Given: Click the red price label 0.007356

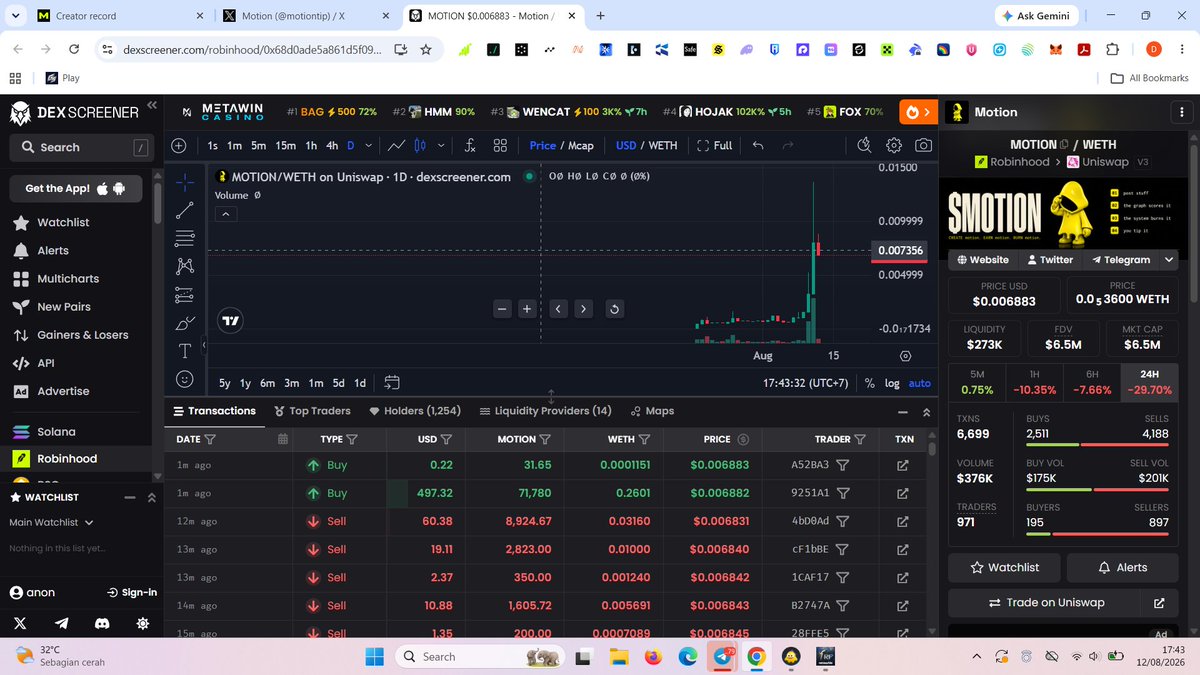Looking at the screenshot, I should [x=899, y=250].
